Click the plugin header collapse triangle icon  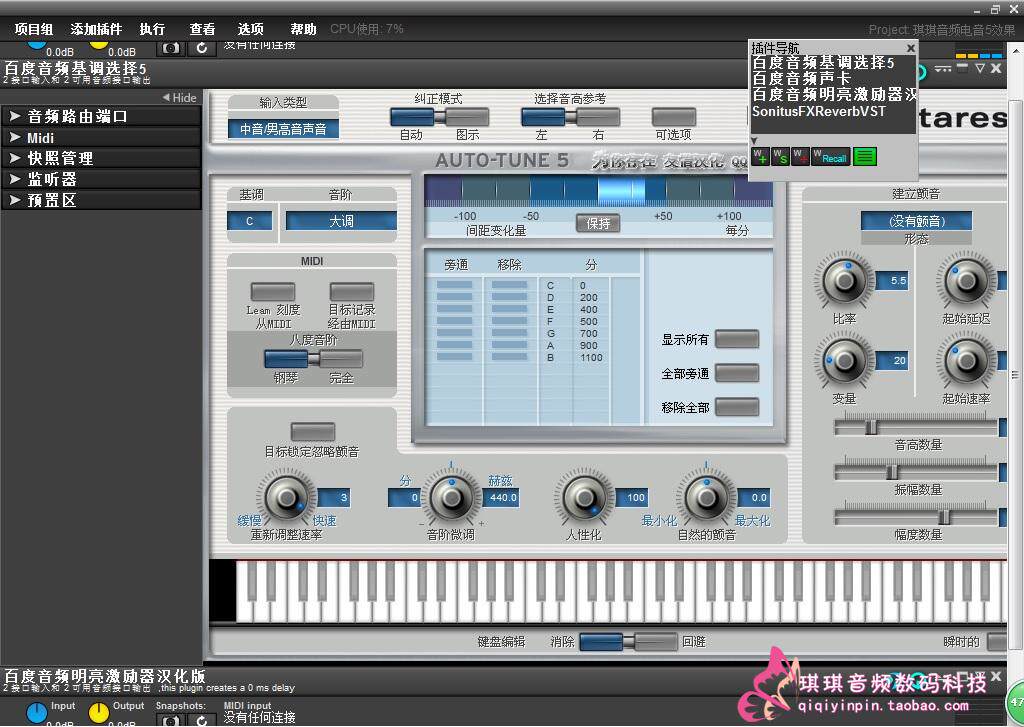pyautogui.click(x=980, y=68)
